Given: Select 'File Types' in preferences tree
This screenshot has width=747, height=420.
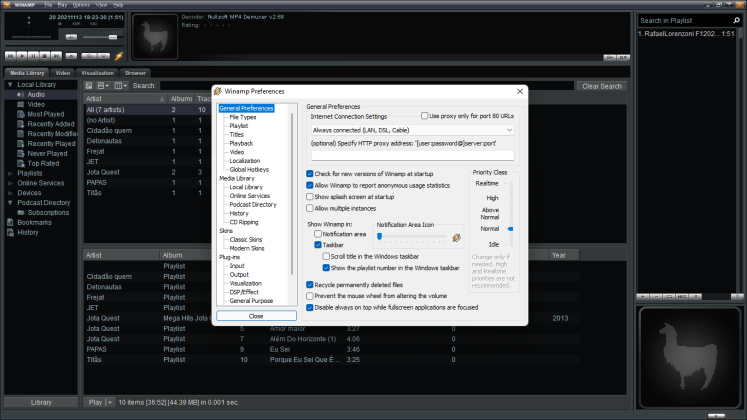Looking at the screenshot, I should coord(243,117).
